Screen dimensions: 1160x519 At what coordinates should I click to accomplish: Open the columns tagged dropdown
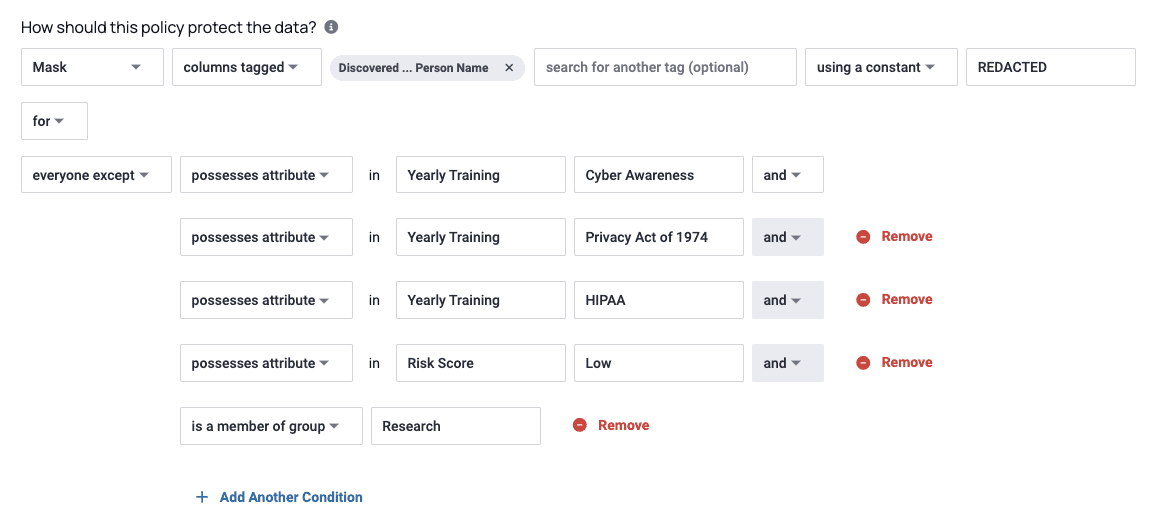(247, 67)
